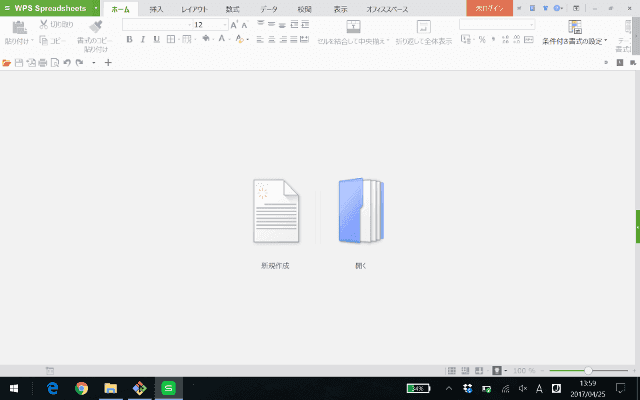Viewport: 640px width, 400px height.
Task: Align text center icon
Action: tap(271, 39)
